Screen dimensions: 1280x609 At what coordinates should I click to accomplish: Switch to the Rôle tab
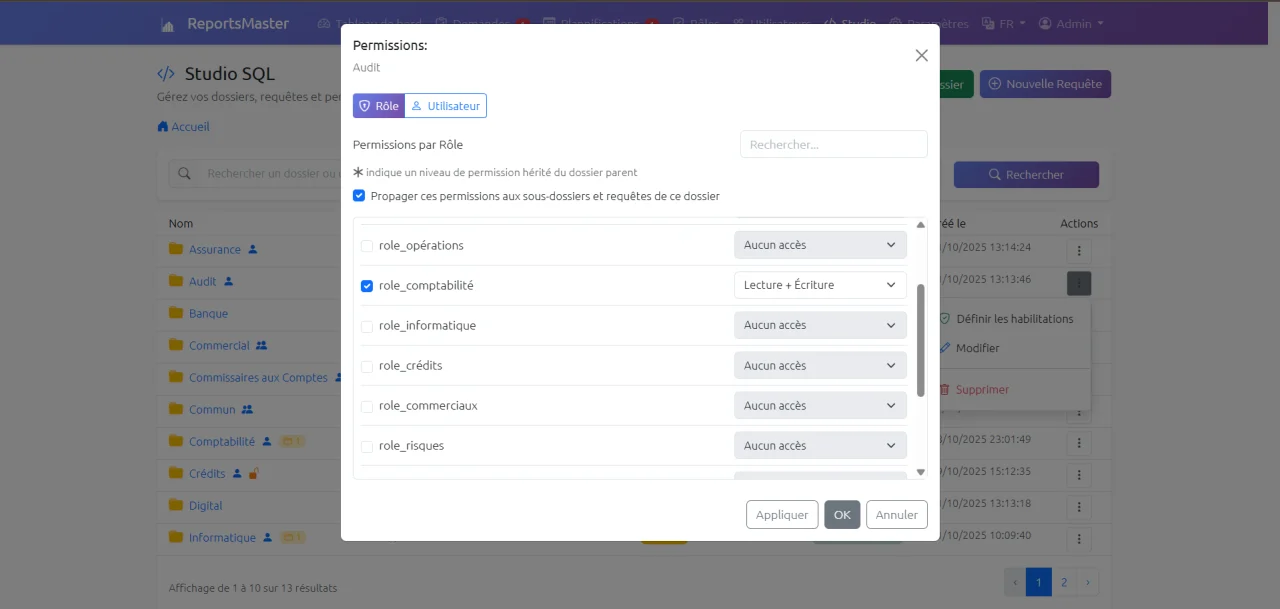click(378, 106)
